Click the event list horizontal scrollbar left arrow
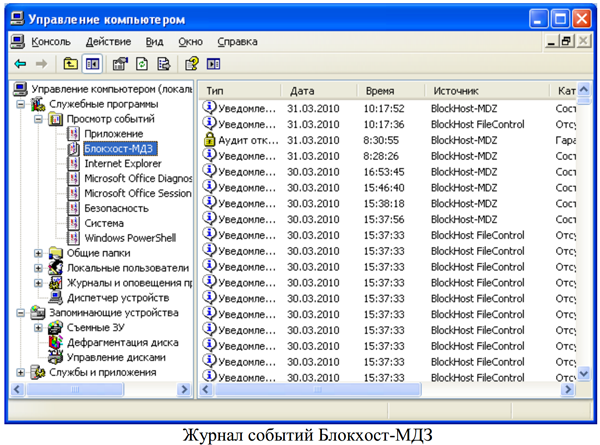The height and width of the screenshot is (445, 600). click(x=206, y=390)
